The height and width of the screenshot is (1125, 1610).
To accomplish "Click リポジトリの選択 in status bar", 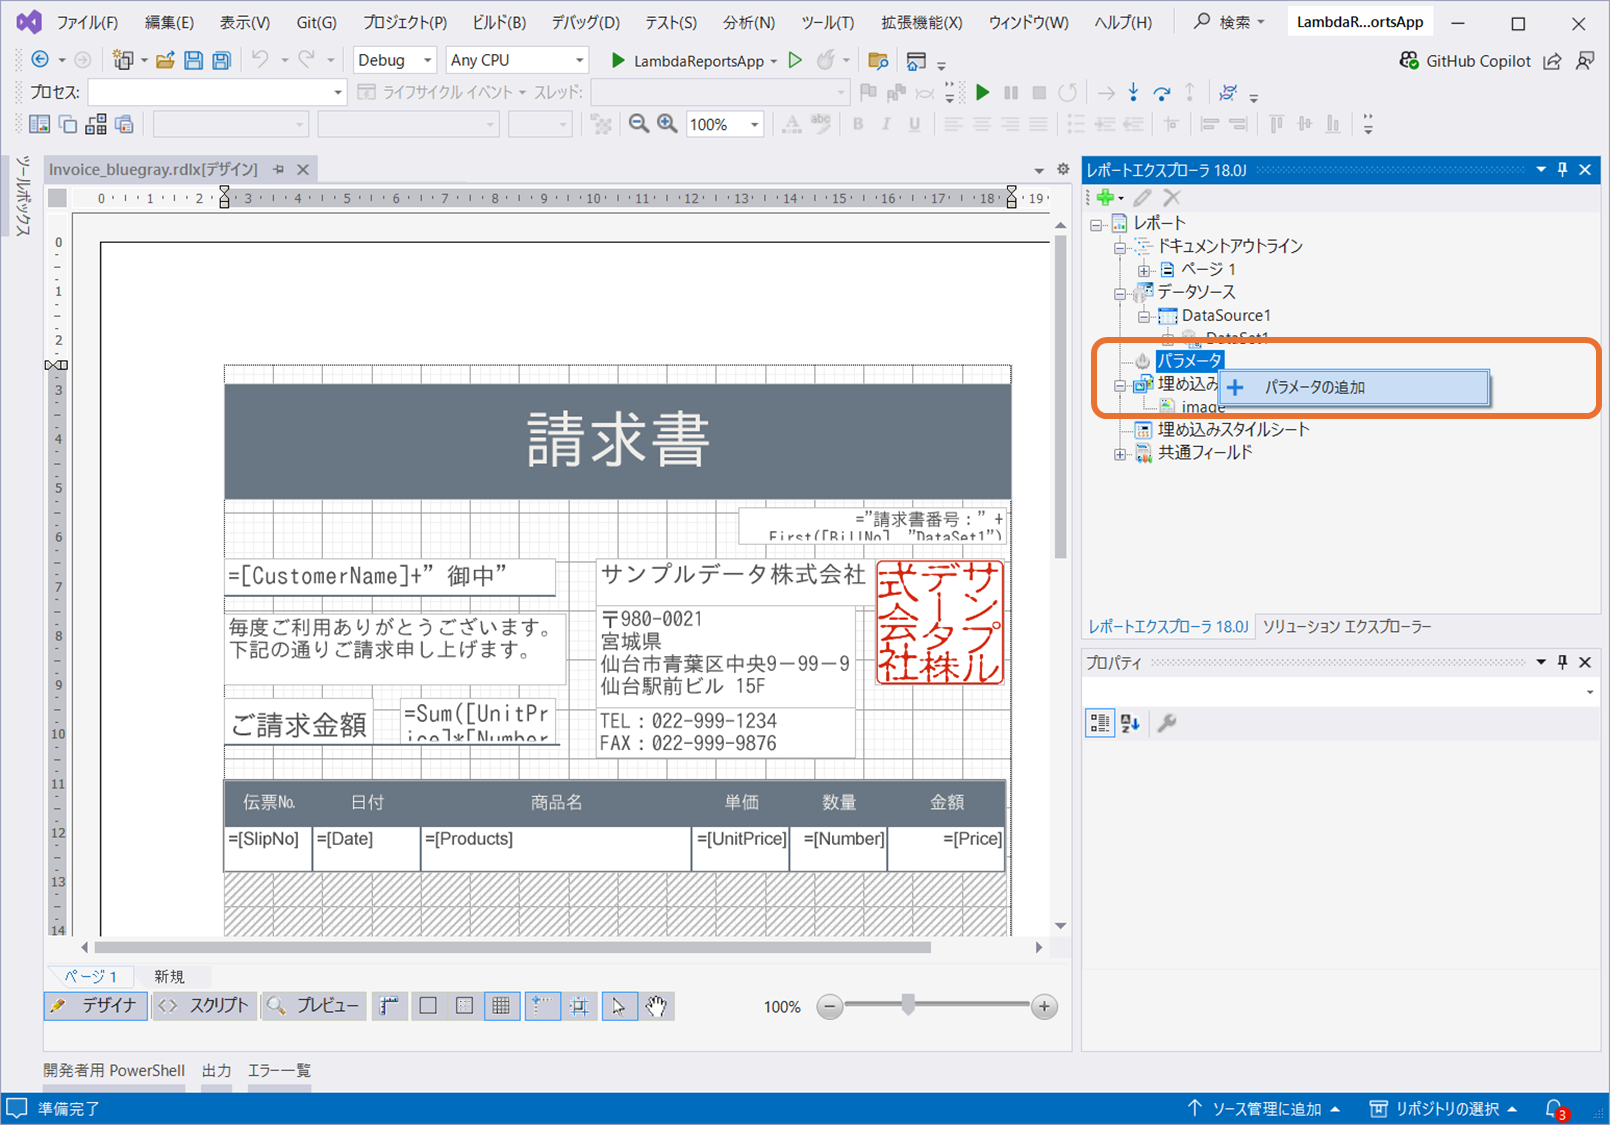I will (1444, 1108).
